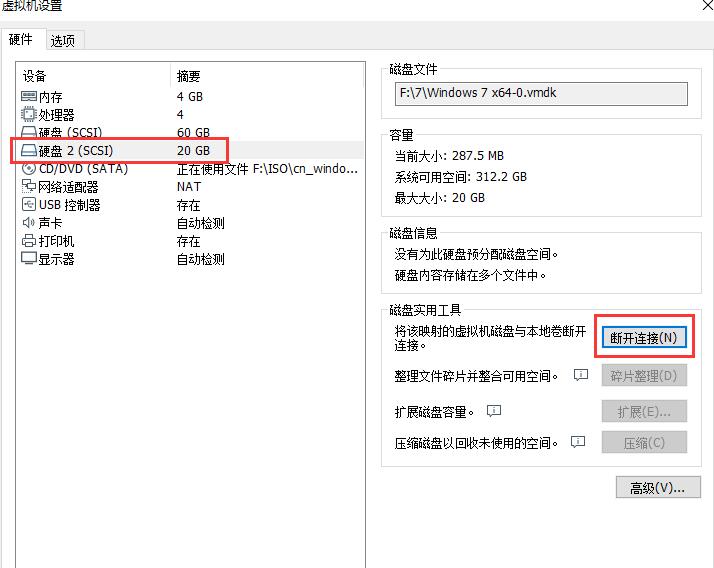The height and width of the screenshot is (568, 714).
Task: Select the 网络适配器 row label
Action: (68, 187)
